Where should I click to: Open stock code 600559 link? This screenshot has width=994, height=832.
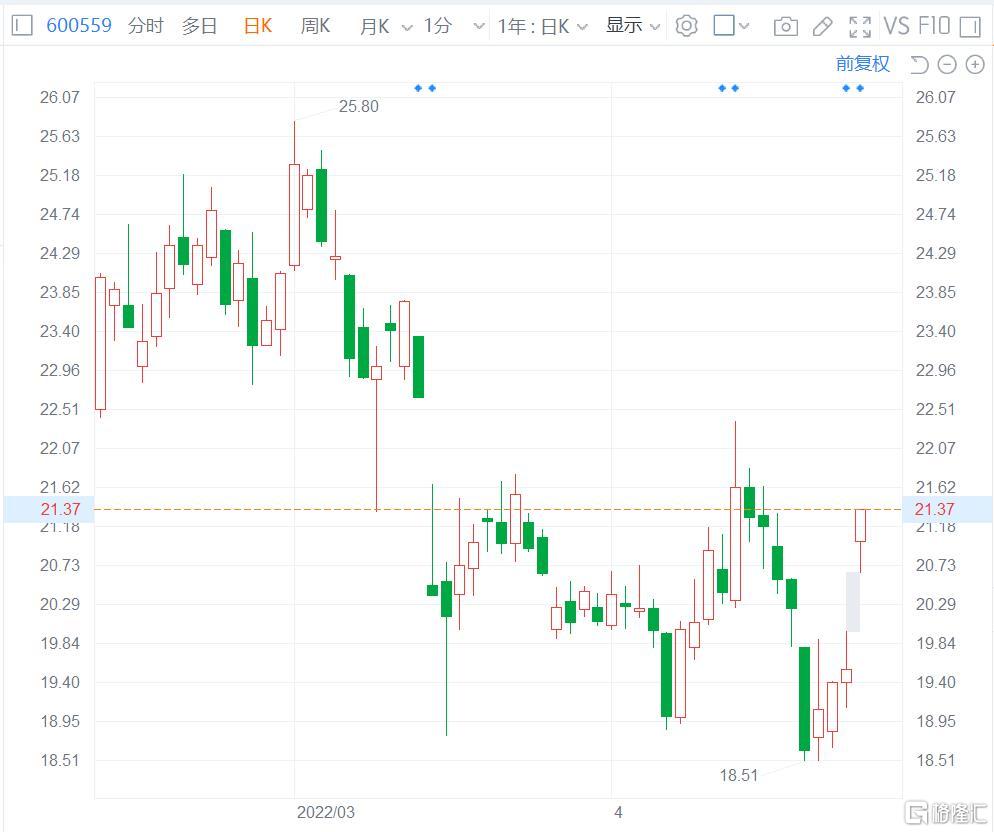79,26
